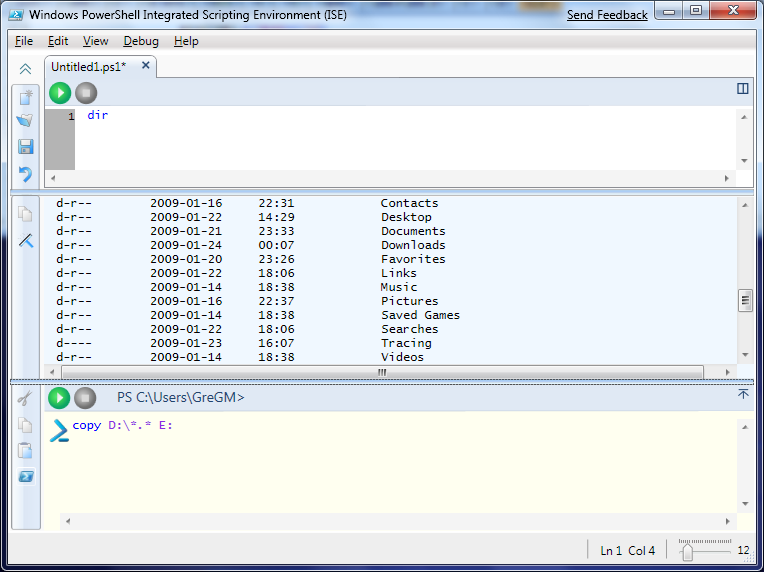Launch PowerShell console icon in command sidebar
Screen dimensions: 764x572
pyautogui.click(x=26, y=476)
